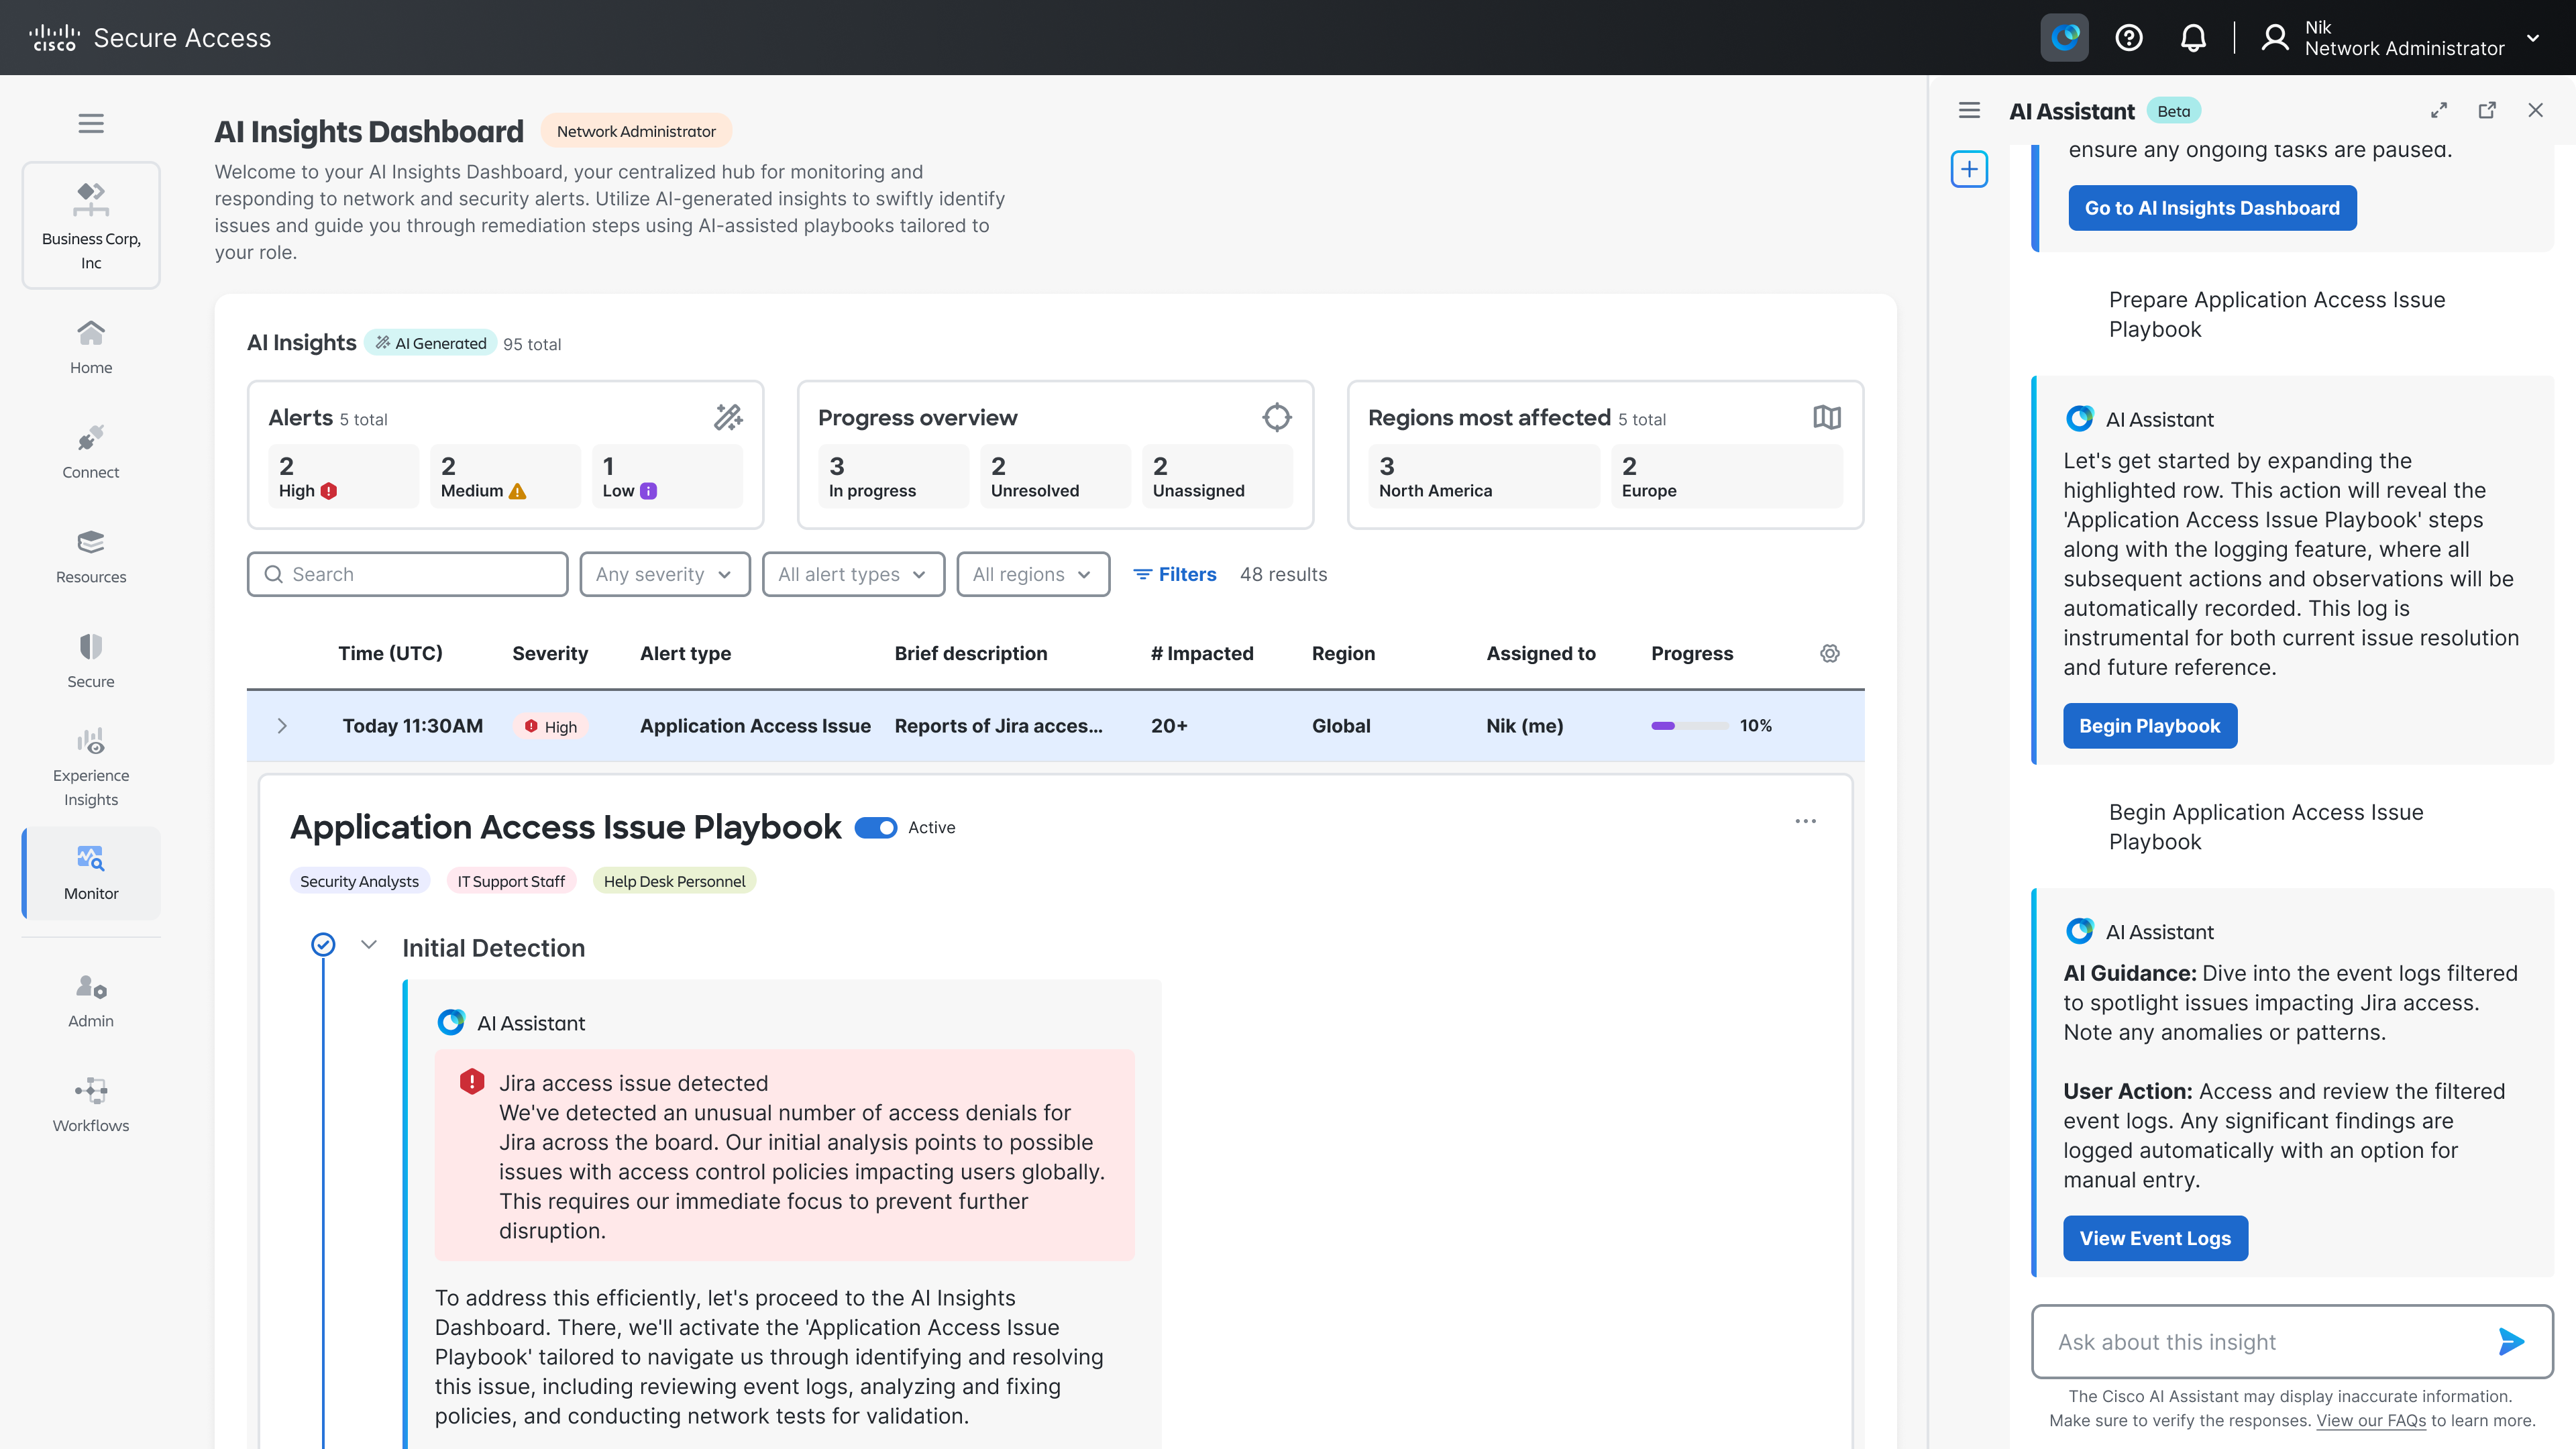Select the 2 Unassigned tile
The width and height of the screenshot is (2576, 1449).
pyautogui.click(x=1217, y=477)
